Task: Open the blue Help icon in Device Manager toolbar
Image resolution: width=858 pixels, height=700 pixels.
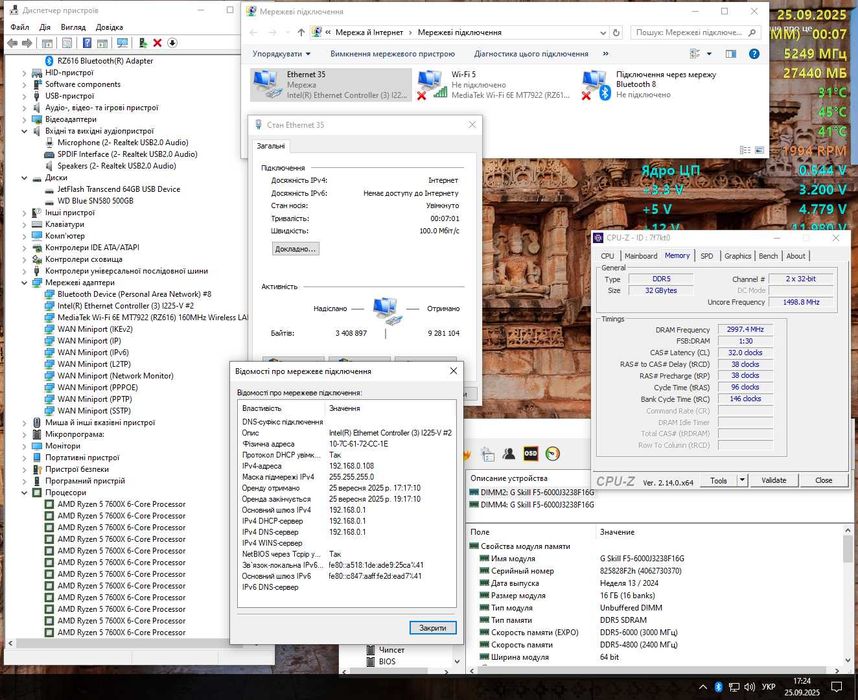Action: click(87, 43)
